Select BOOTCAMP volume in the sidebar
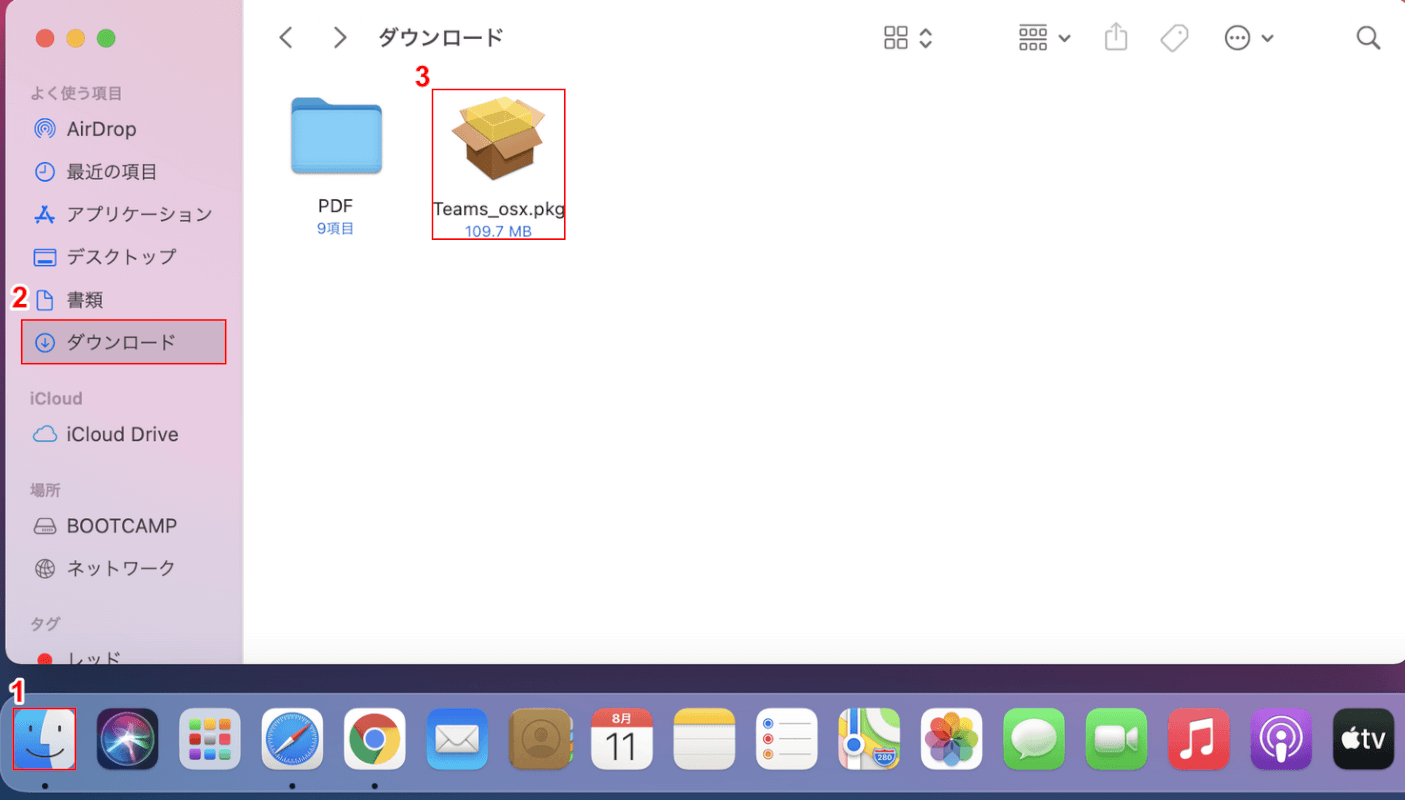 (124, 526)
